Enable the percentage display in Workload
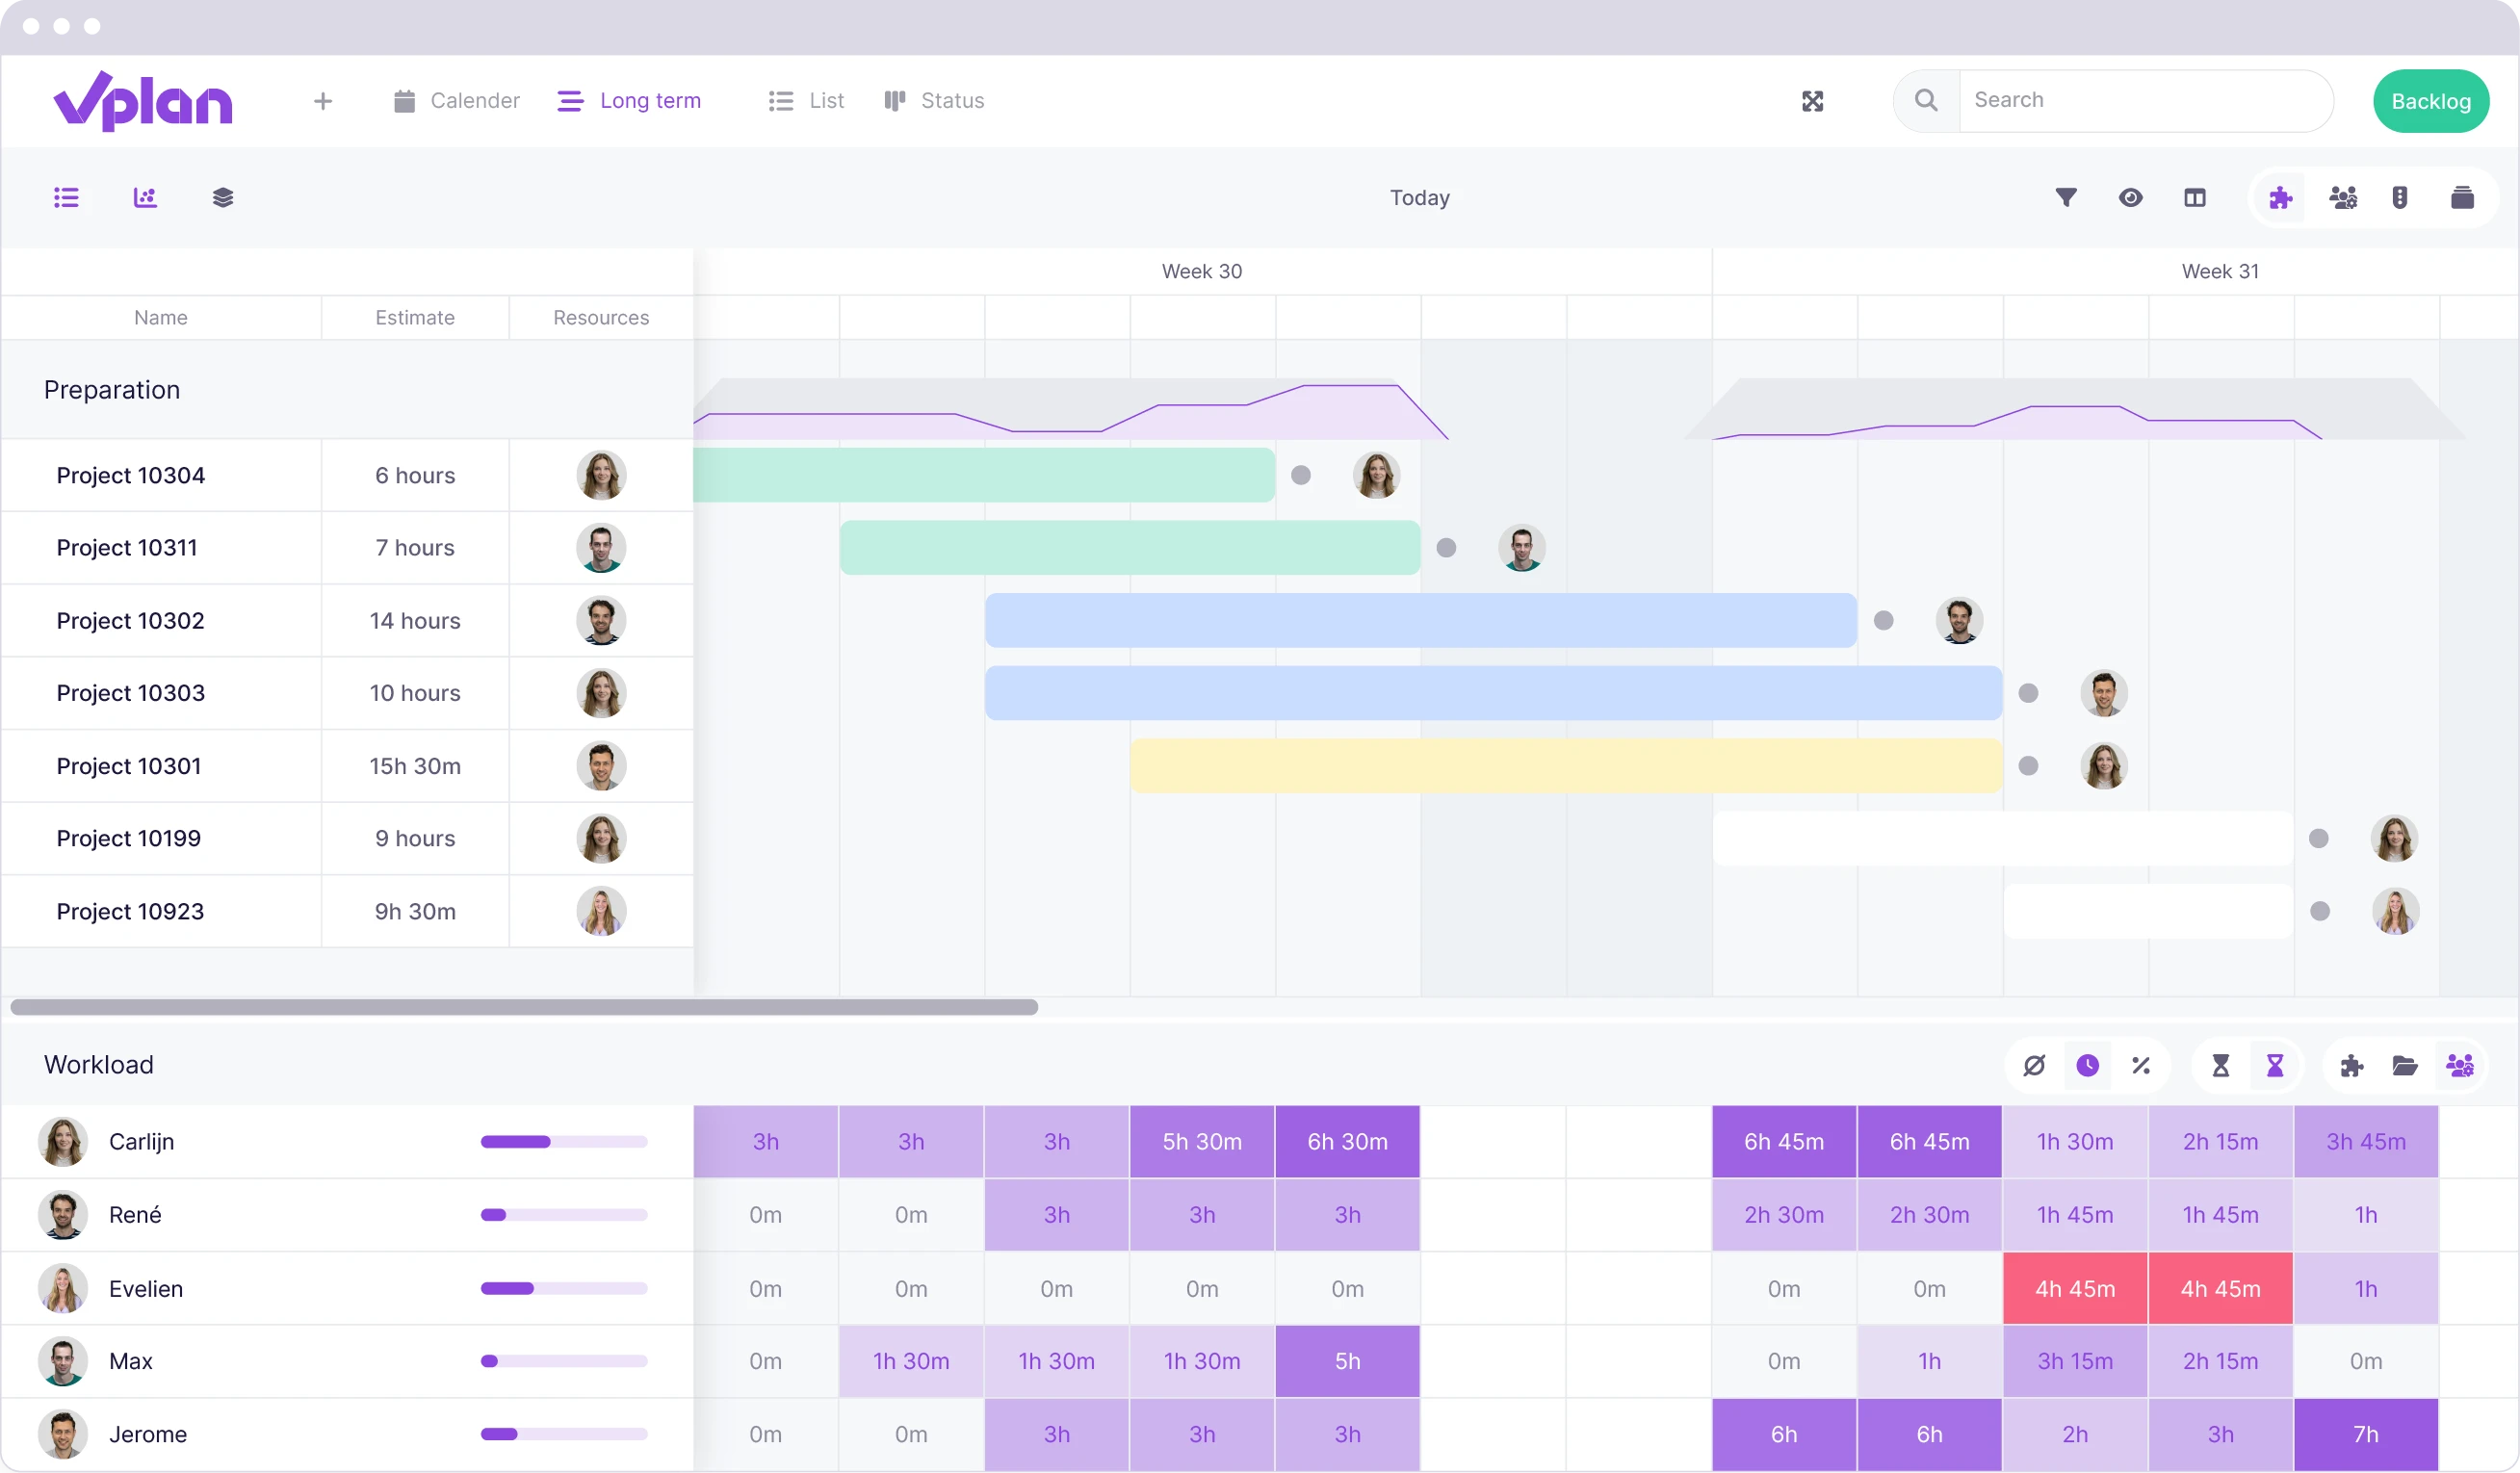Image resolution: width=2520 pixels, height=1473 pixels. (2142, 1065)
